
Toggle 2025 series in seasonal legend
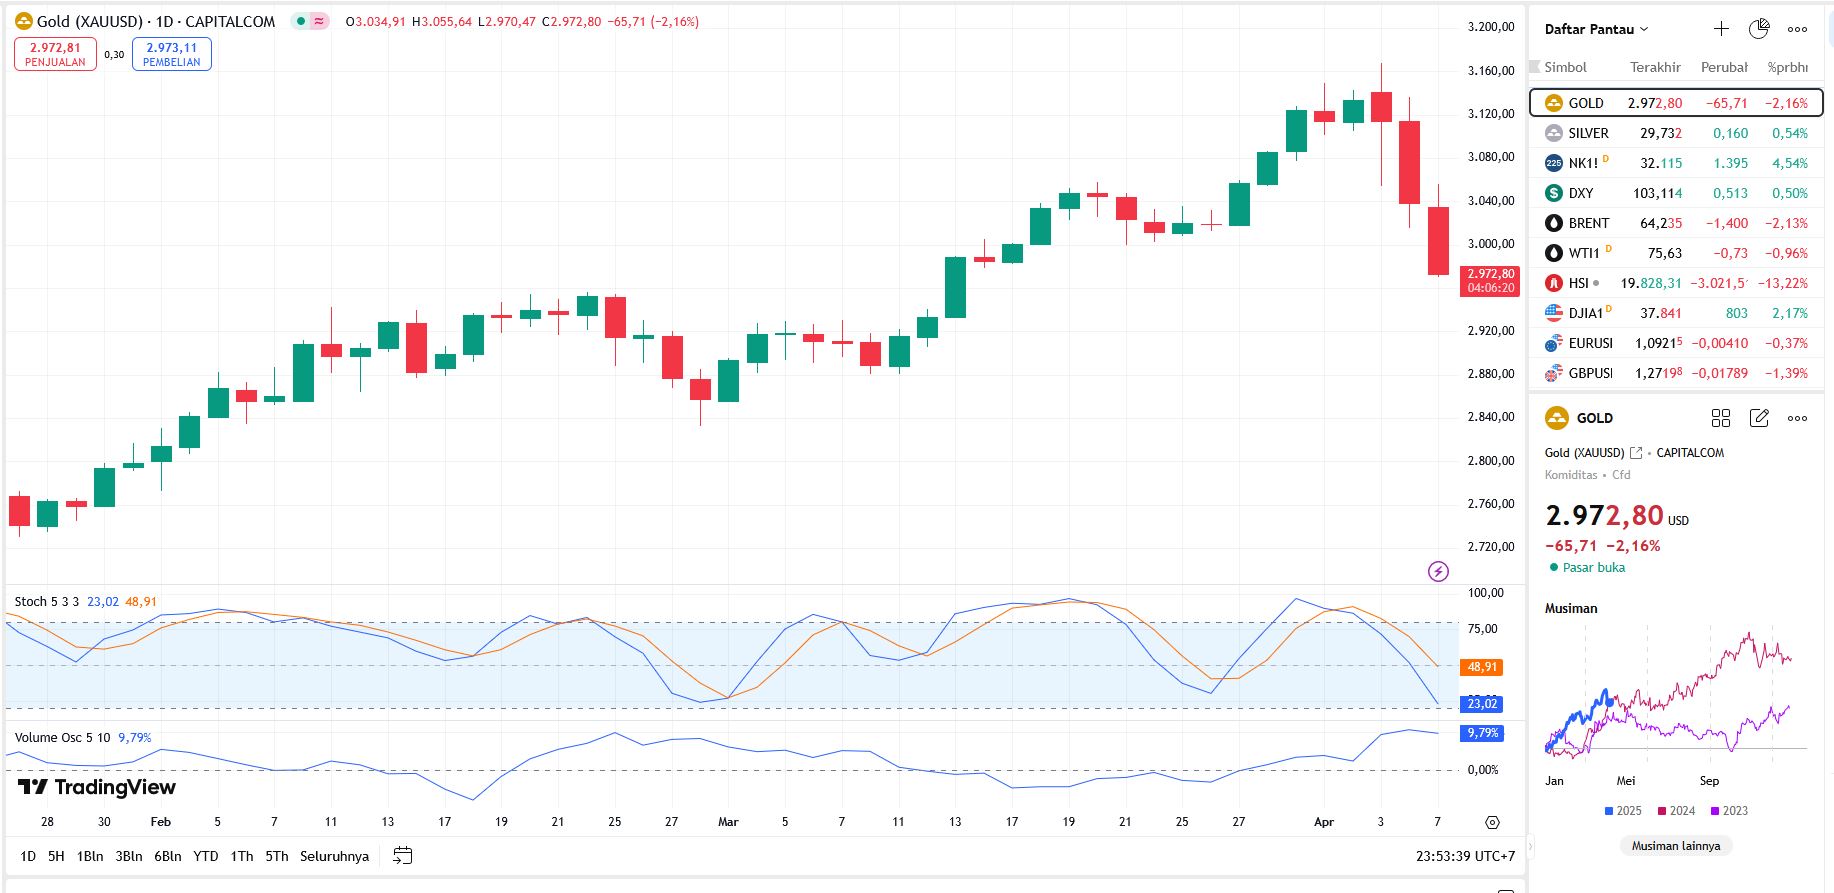click(1622, 811)
